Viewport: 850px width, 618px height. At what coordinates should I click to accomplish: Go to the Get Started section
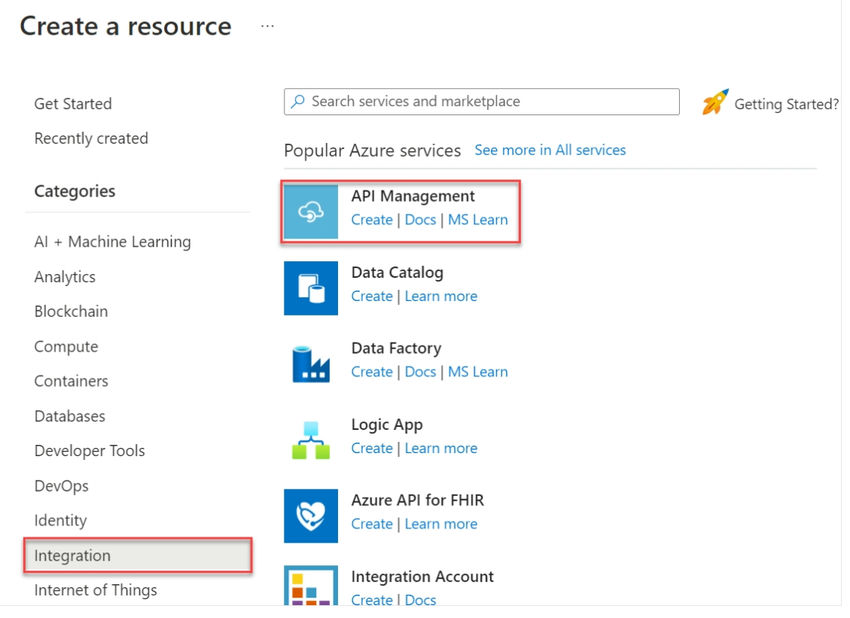point(73,103)
